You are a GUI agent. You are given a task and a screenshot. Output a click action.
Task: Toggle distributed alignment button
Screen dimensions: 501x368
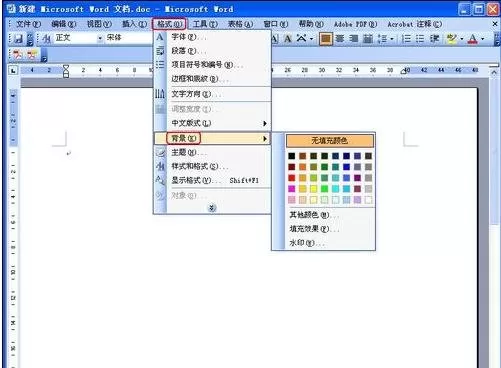pos(368,39)
